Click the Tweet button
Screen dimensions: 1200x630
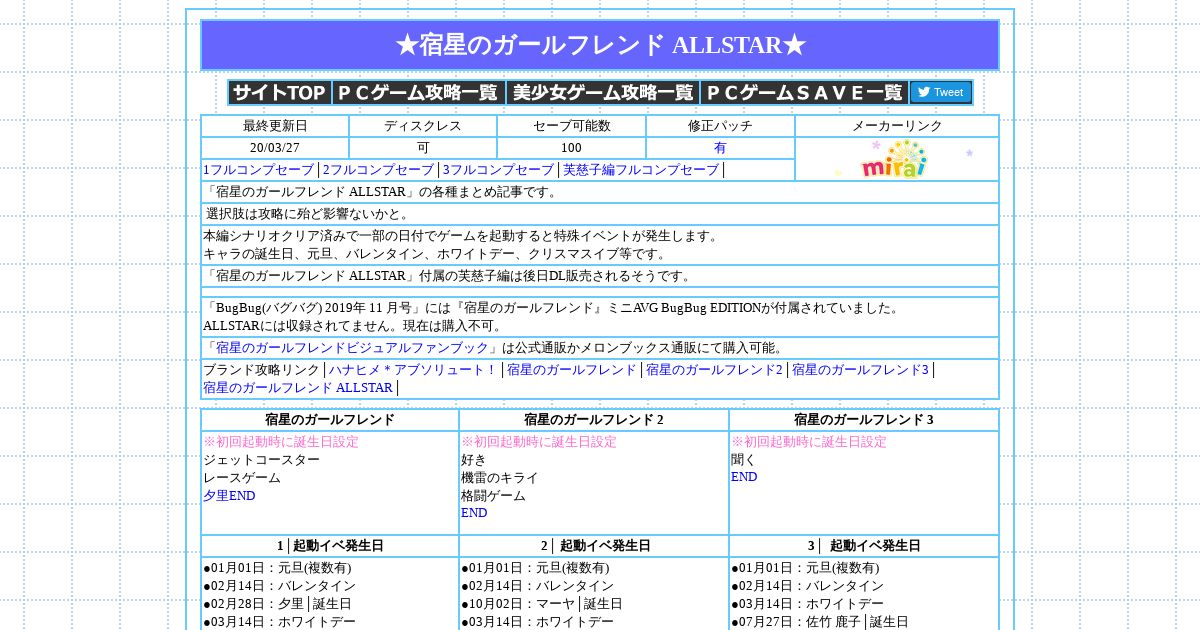(940, 93)
